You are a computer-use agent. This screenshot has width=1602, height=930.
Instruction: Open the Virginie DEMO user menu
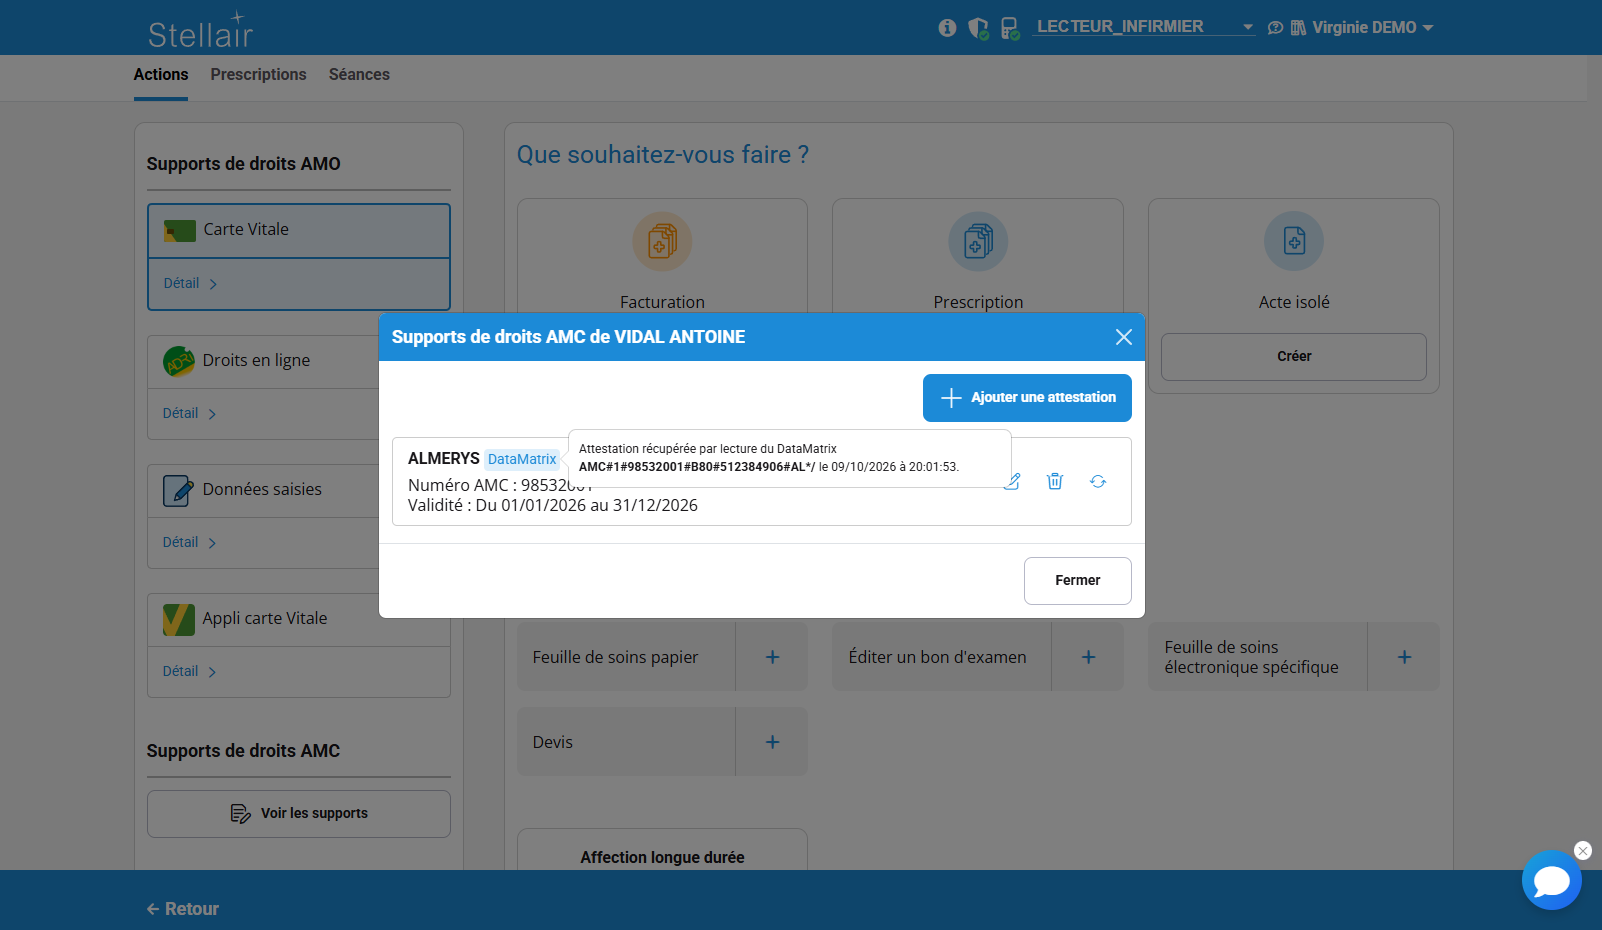click(1372, 28)
